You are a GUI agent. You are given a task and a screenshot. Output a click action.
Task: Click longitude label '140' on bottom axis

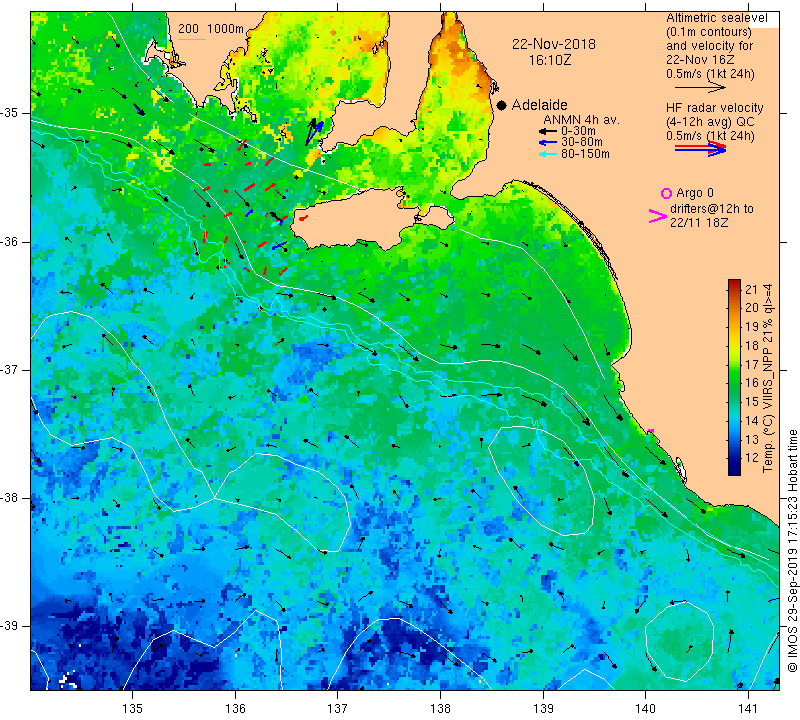pos(645,709)
